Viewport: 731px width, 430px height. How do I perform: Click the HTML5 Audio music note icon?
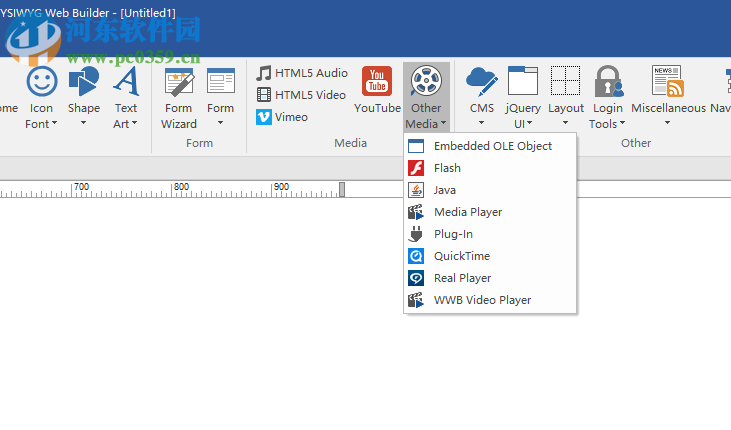click(x=263, y=73)
